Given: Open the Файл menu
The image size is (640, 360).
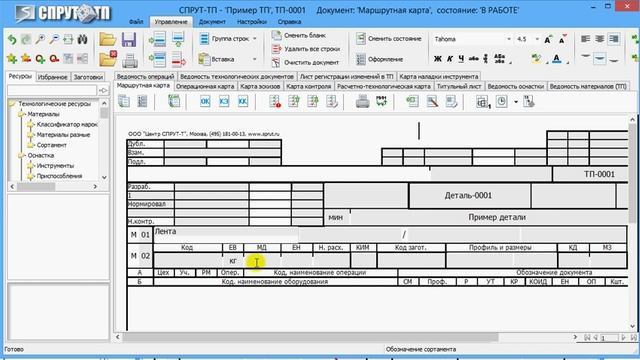Looking at the screenshot, I should (x=136, y=22).
